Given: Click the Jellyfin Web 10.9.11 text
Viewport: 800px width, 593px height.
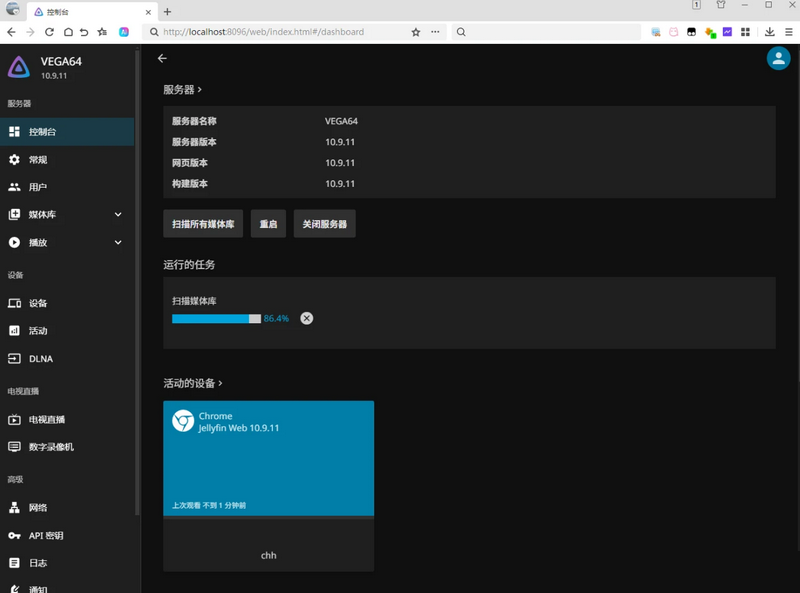Looking at the screenshot, I should click(x=239, y=428).
